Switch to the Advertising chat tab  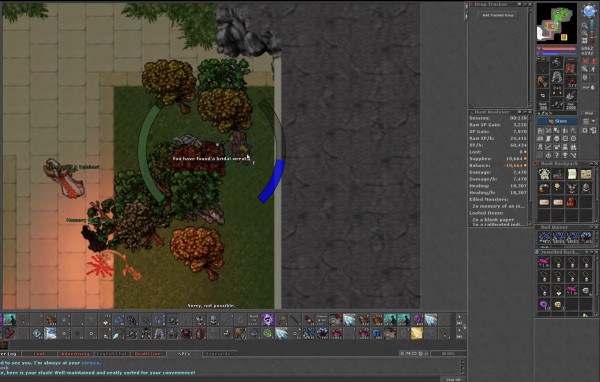point(75,354)
